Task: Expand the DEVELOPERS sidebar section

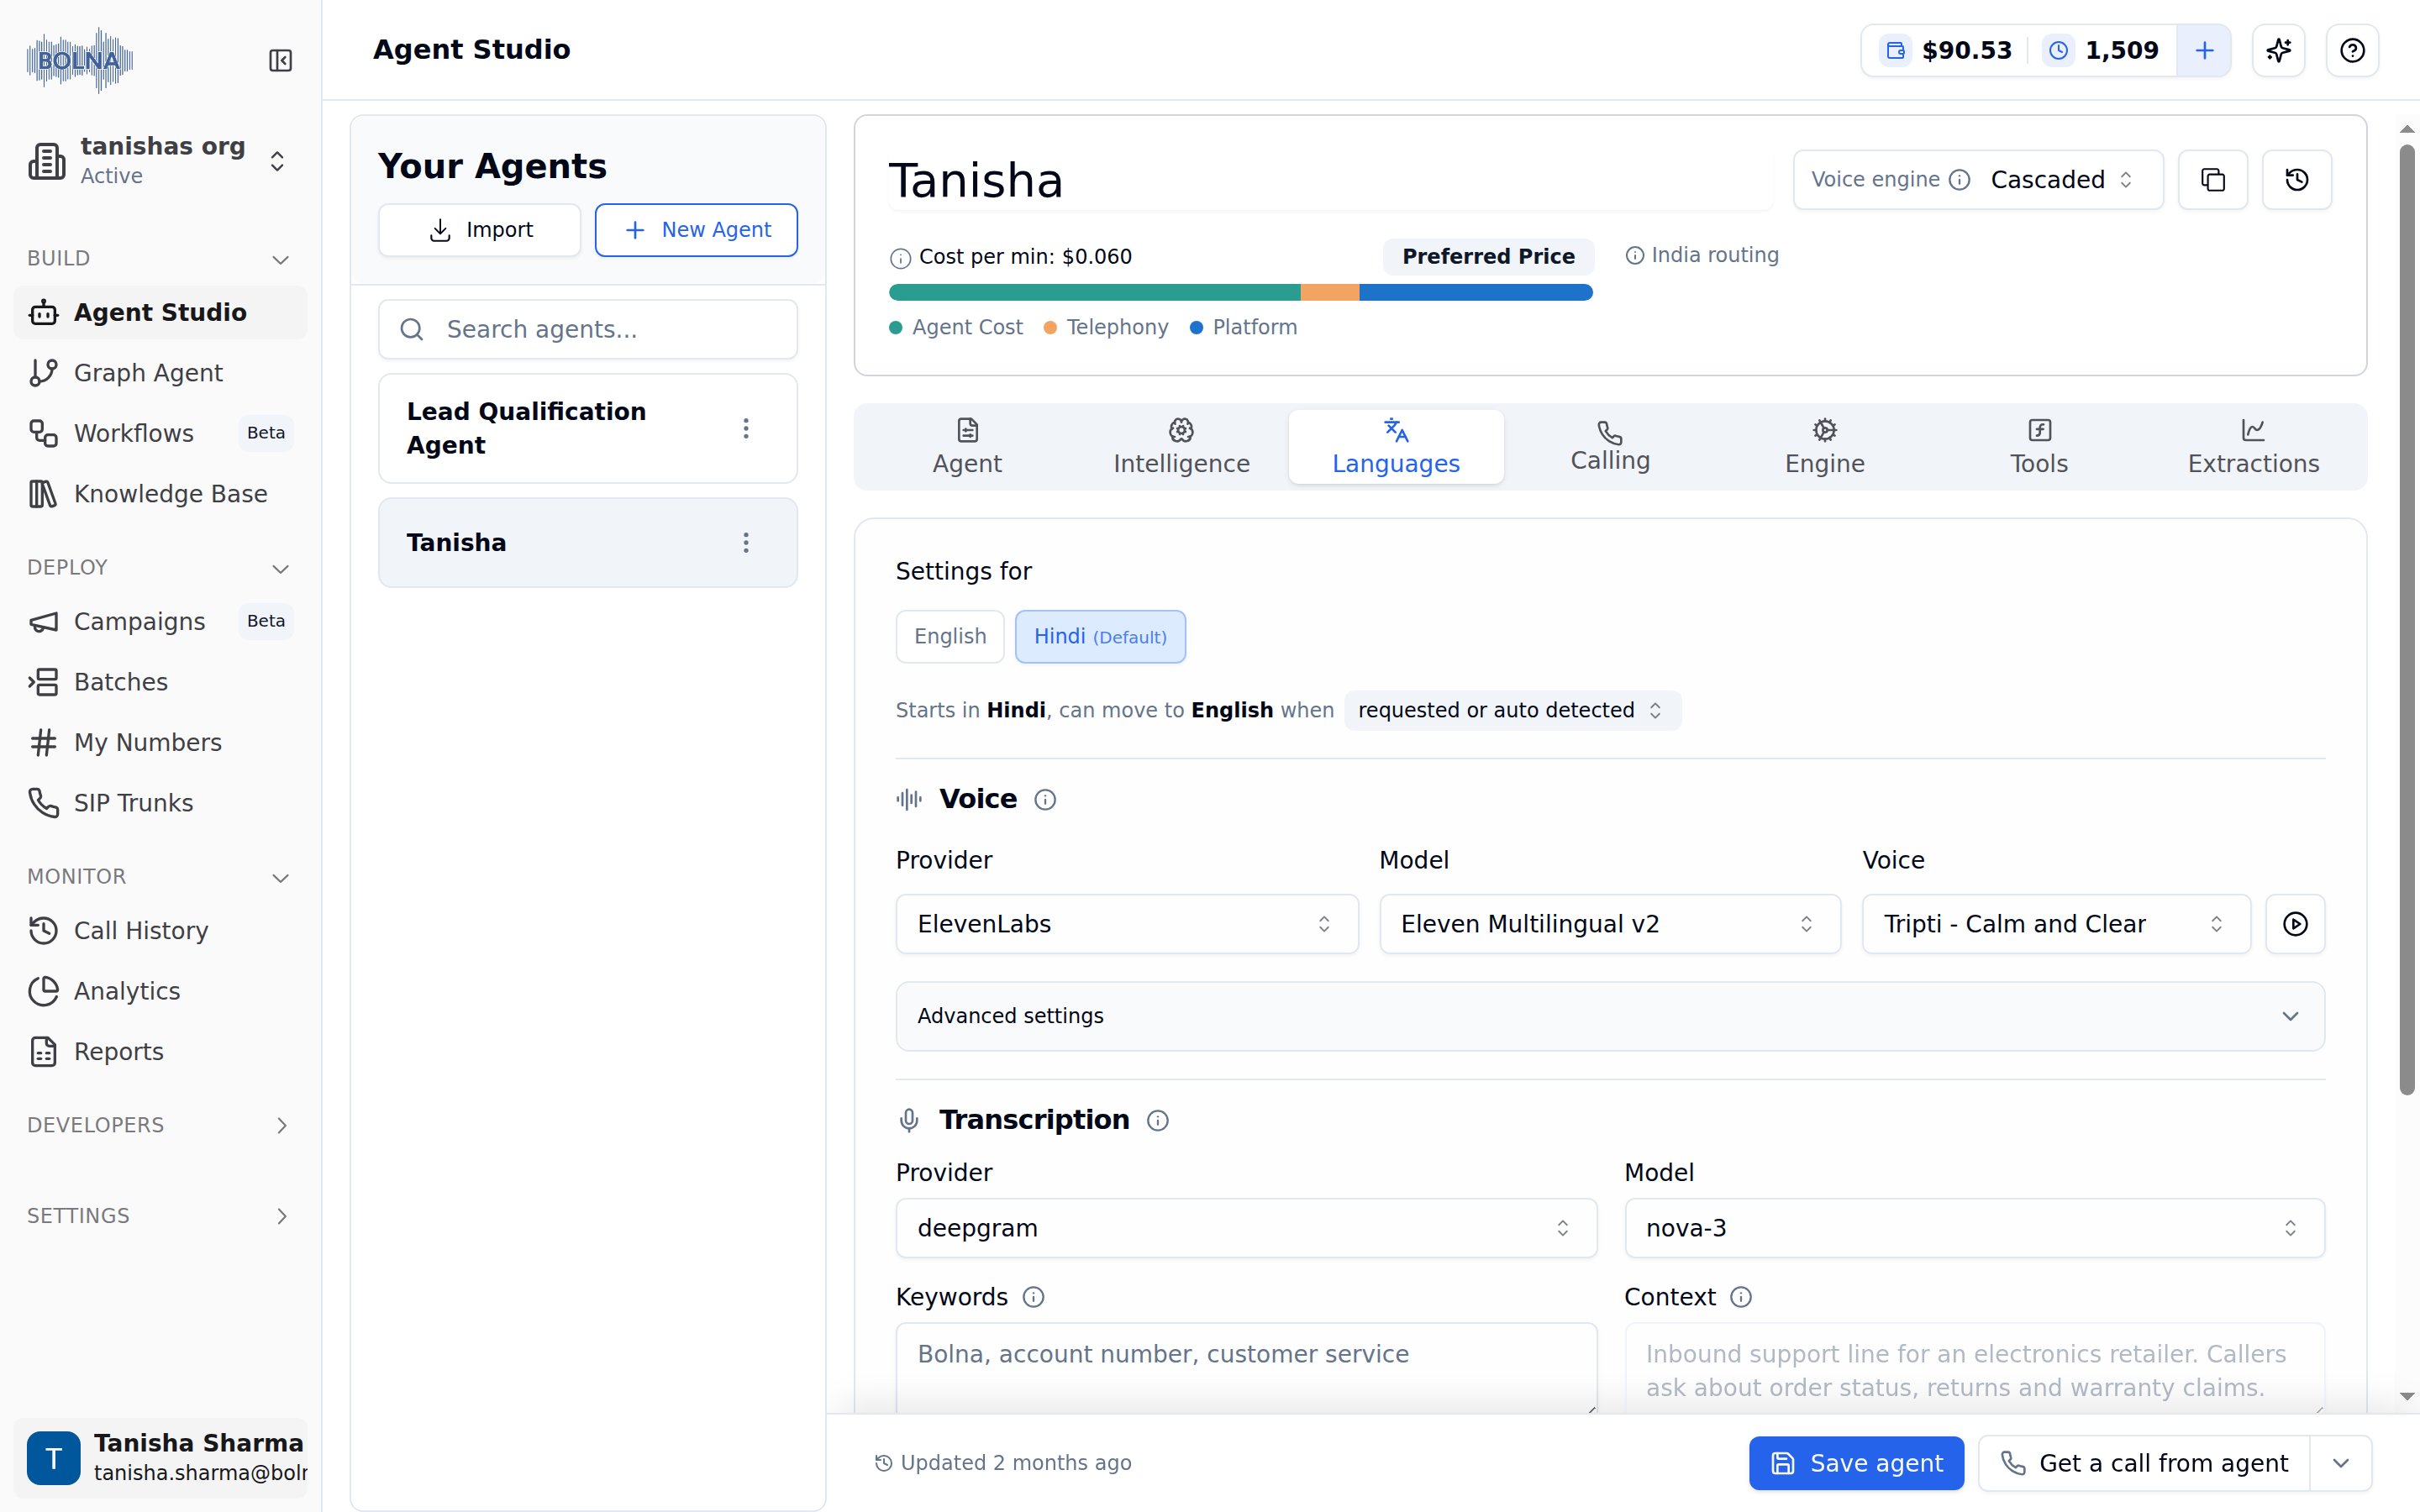Action: coord(160,1125)
